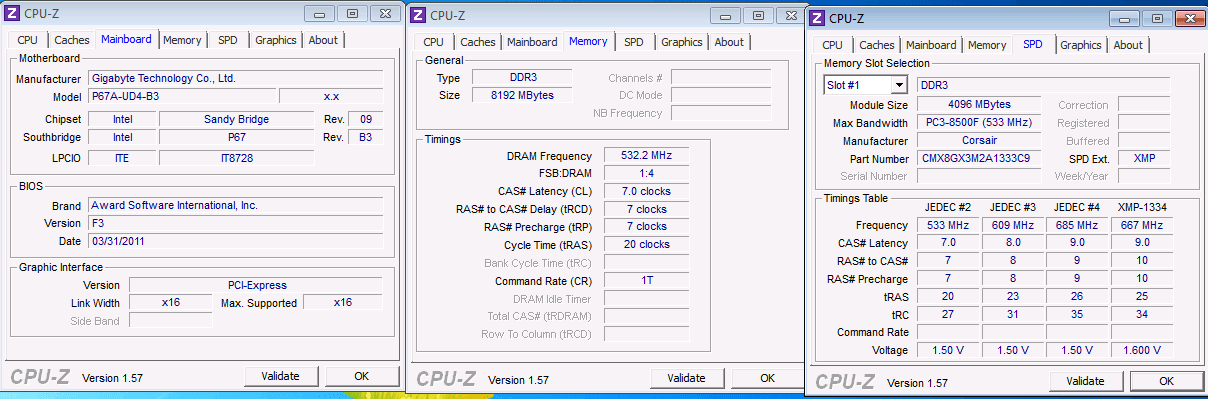
Task: Click the 8192 MBytes size value
Action: 521,96
